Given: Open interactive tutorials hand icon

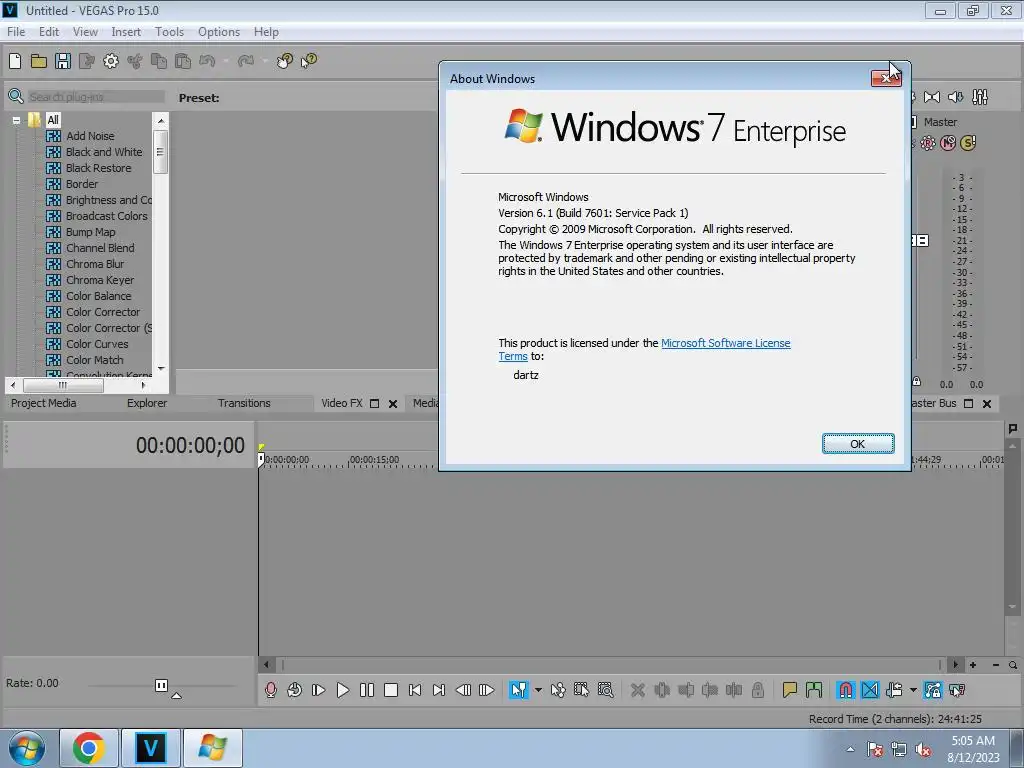Looking at the screenshot, I should [285, 61].
